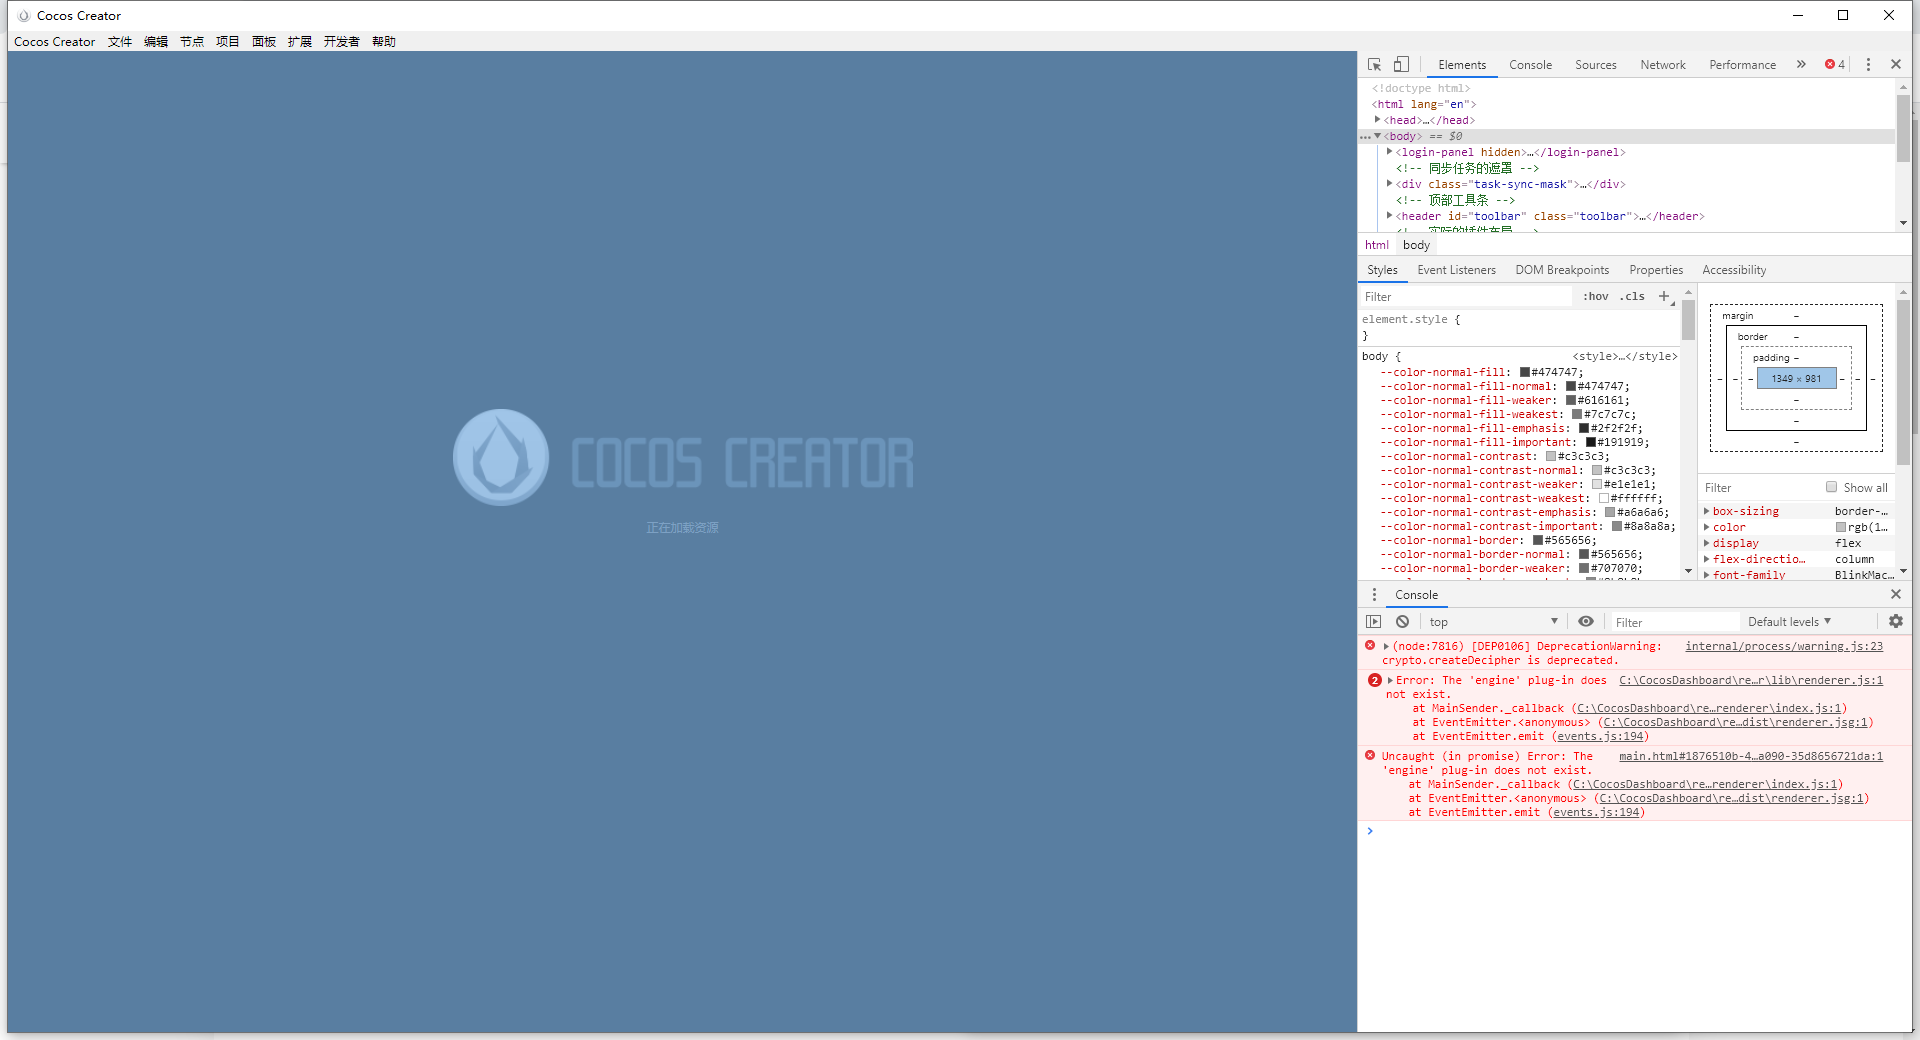The width and height of the screenshot is (1920, 1040).
Task: Clear the console messages
Action: point(1402,621)
